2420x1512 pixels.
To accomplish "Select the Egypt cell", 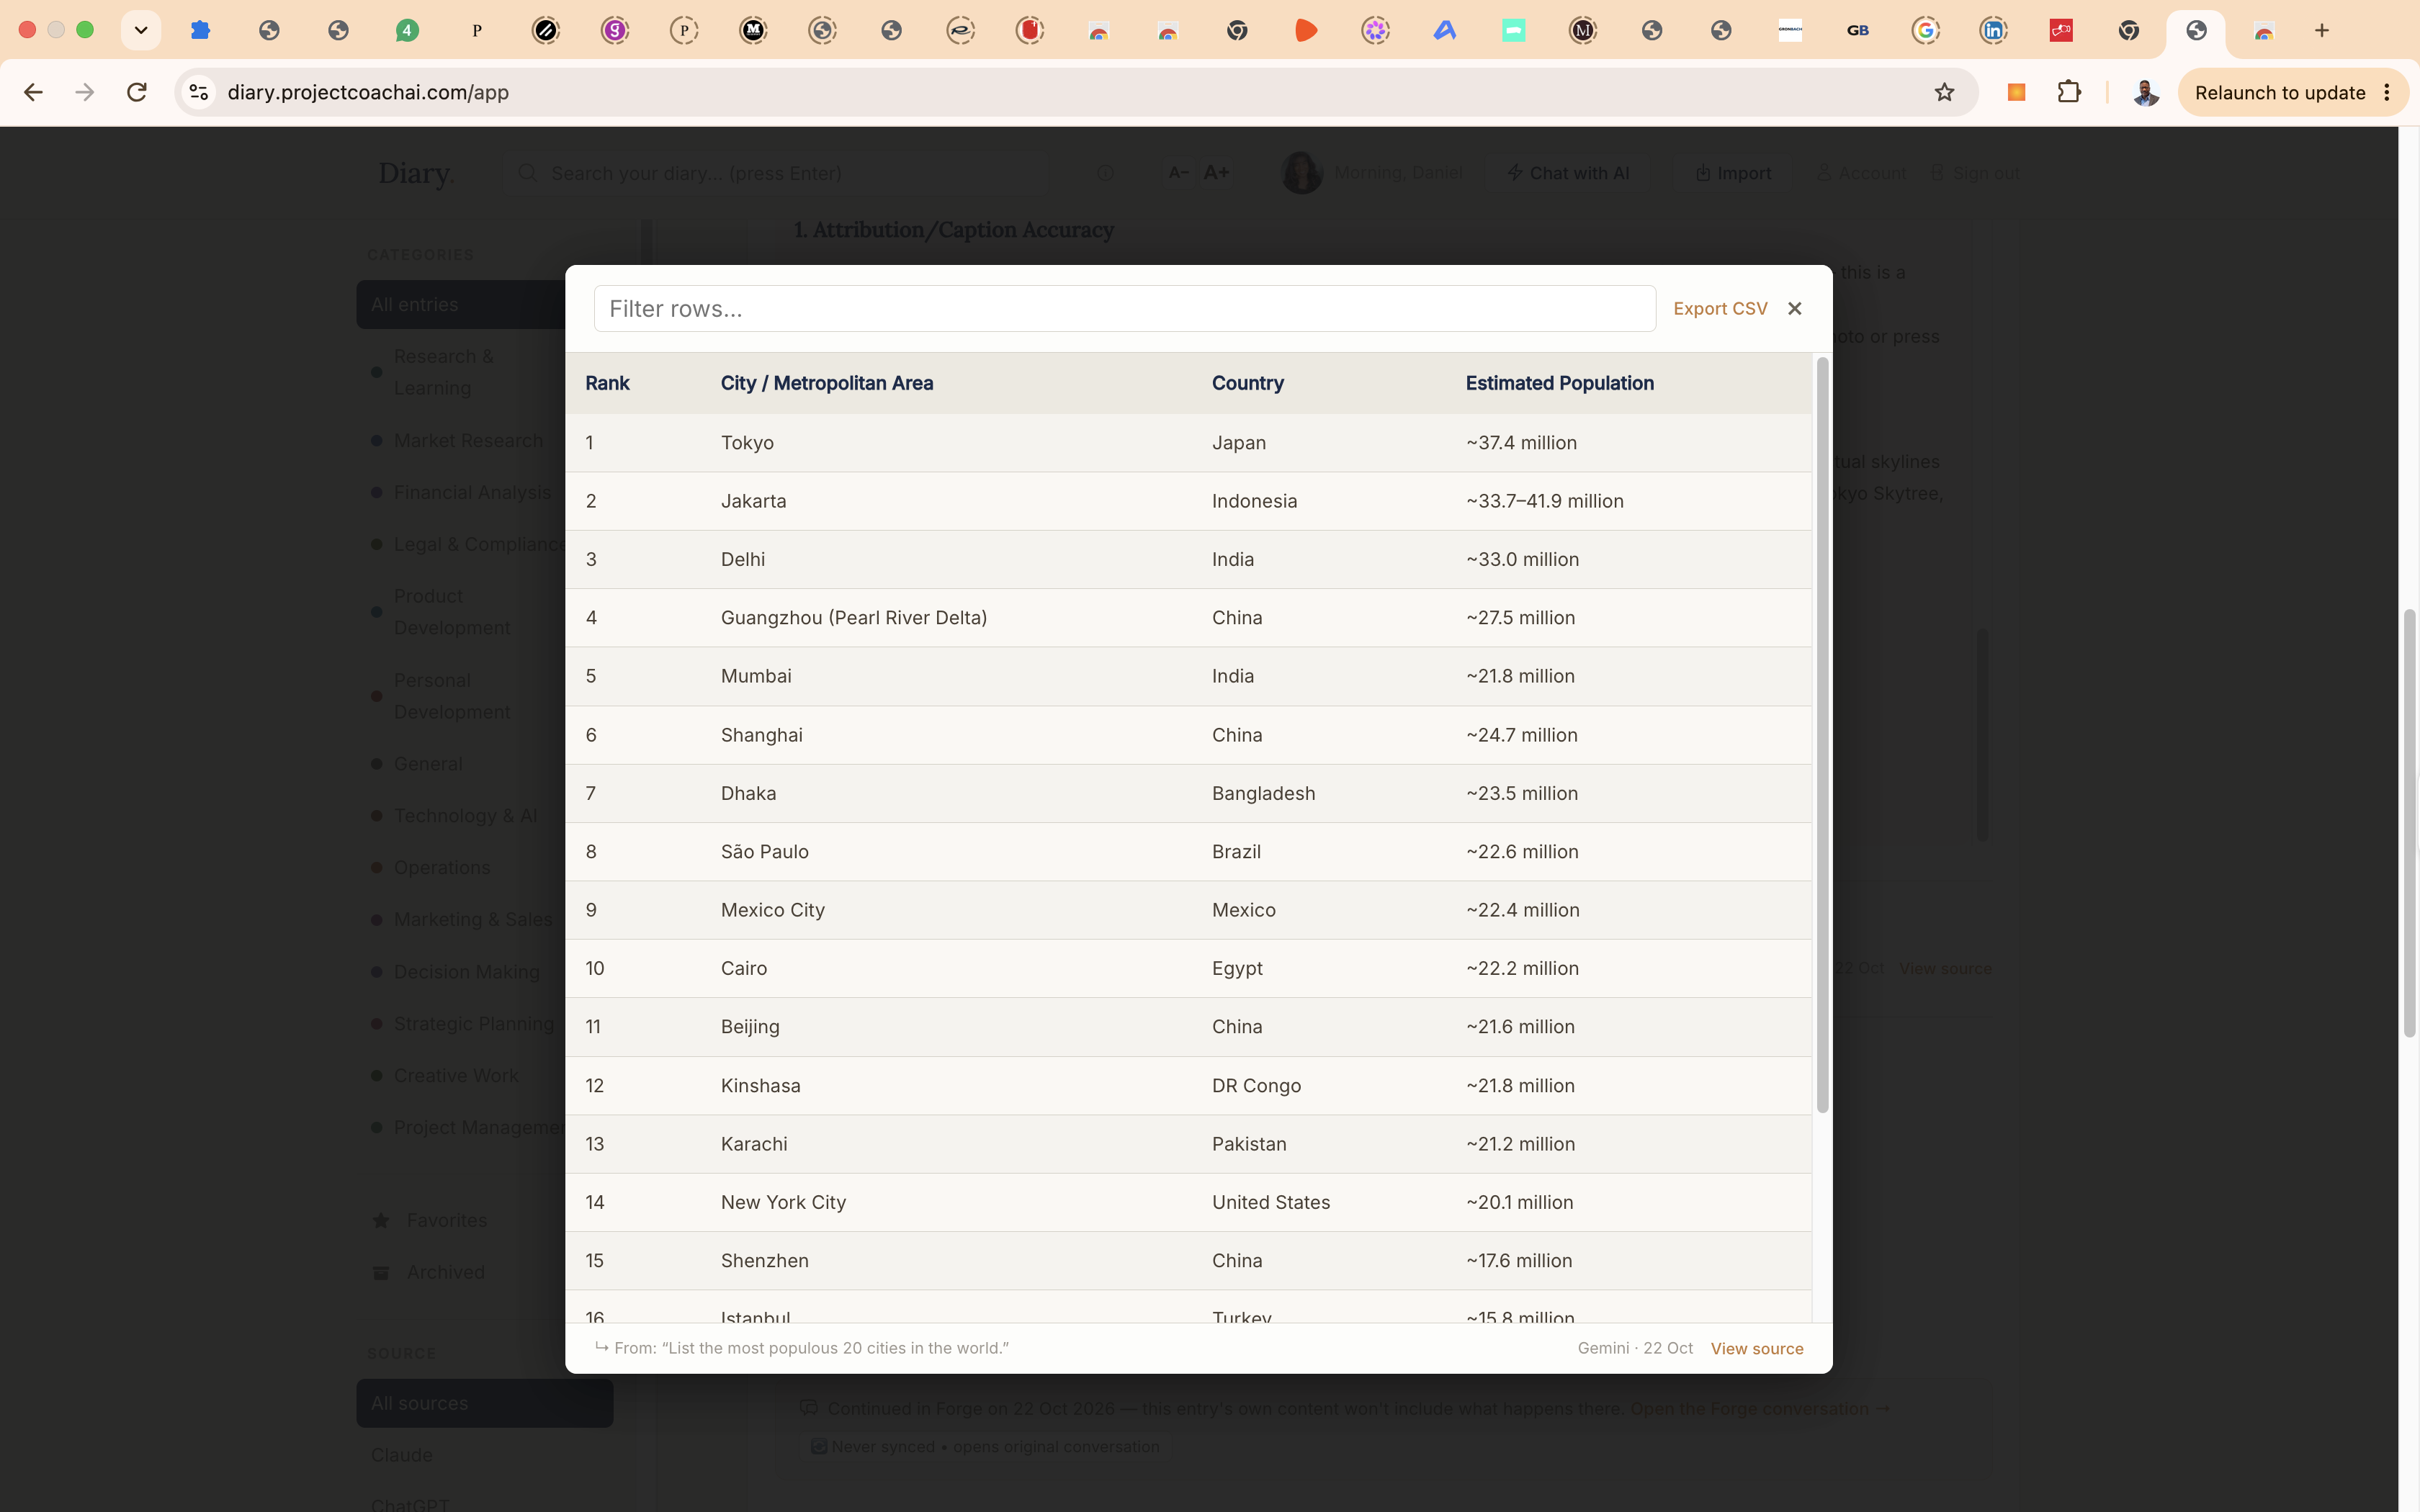I will pyautogui.click(x=1237, y=968).
